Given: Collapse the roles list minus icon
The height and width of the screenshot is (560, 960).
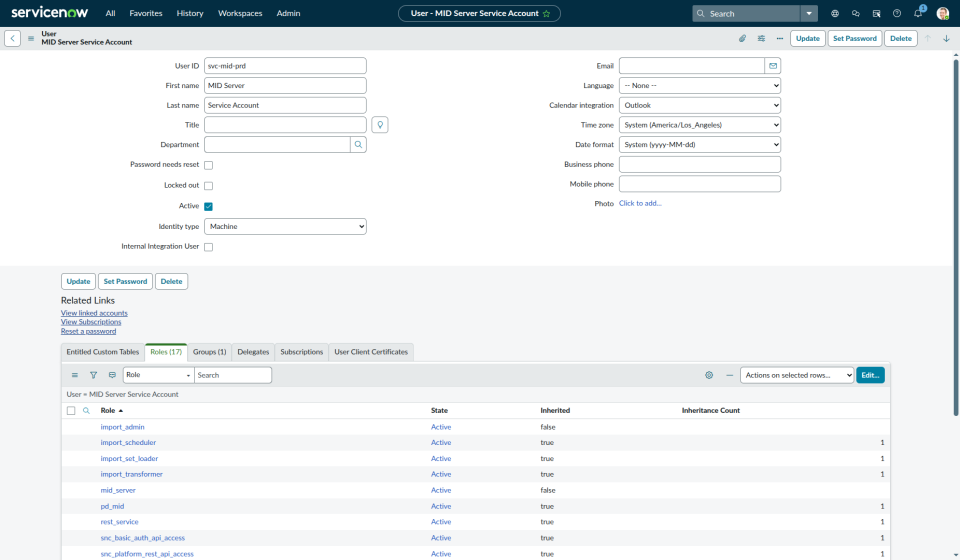Looking at the screenshot, I should [x=729, y=375].
